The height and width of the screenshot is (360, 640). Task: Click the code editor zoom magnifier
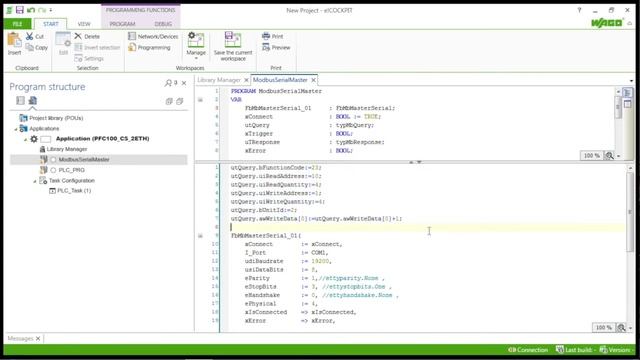[621, 327]
